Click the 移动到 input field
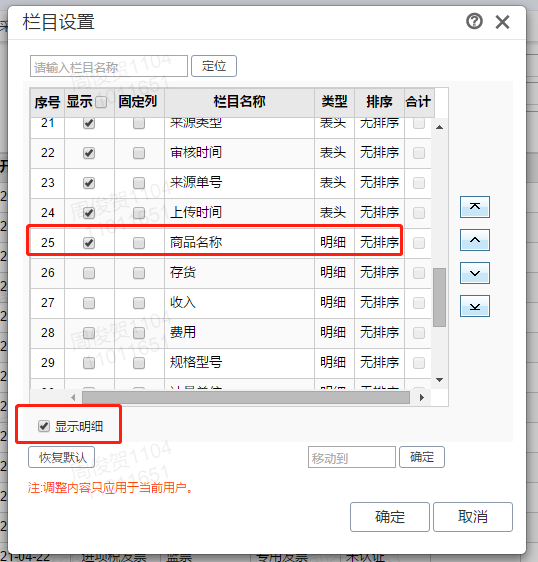Viewport: 538px width, 562px height. click(x=352, y=457)
